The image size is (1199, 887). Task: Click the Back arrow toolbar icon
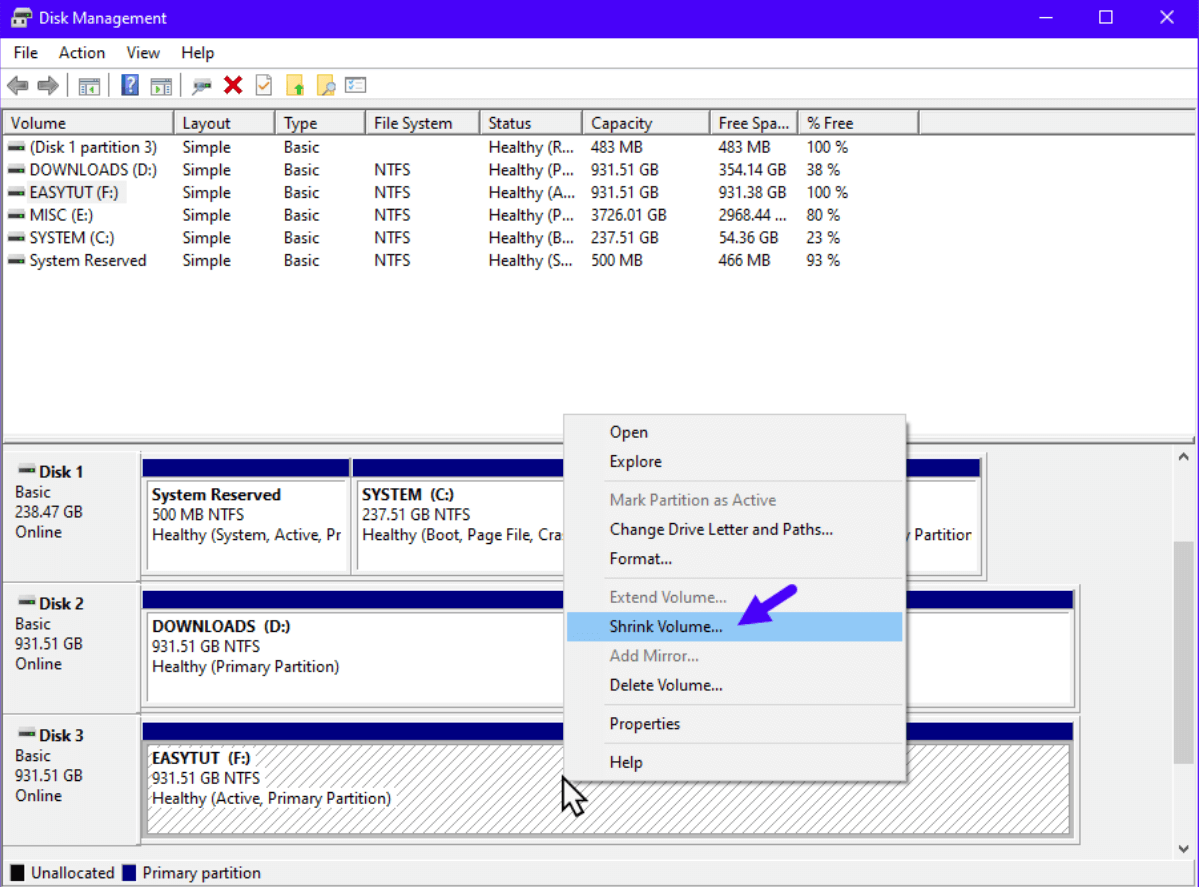point(17,86)
